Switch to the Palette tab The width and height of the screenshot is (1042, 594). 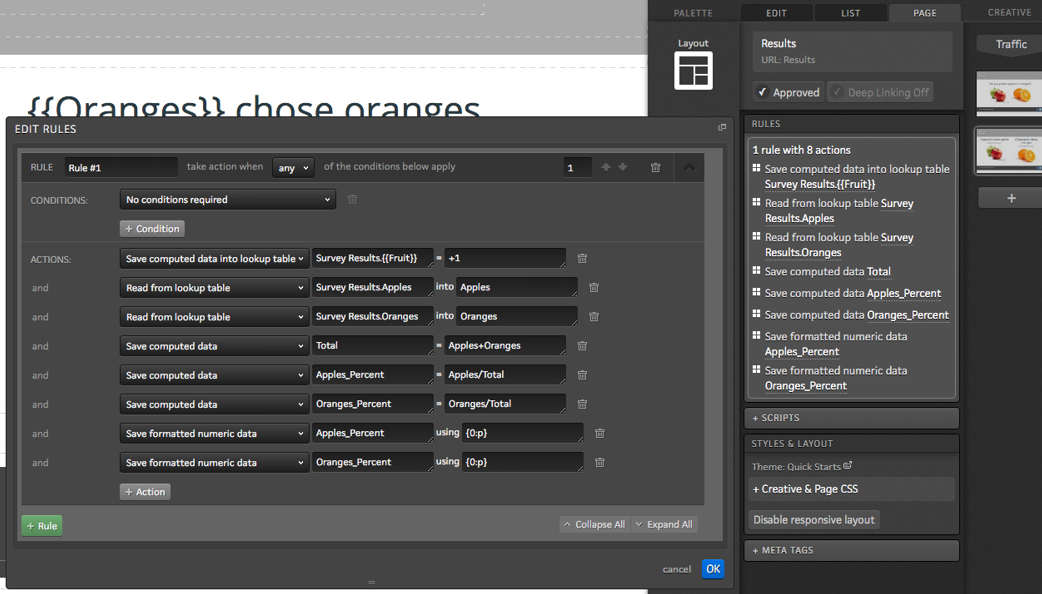click(692, 13)
